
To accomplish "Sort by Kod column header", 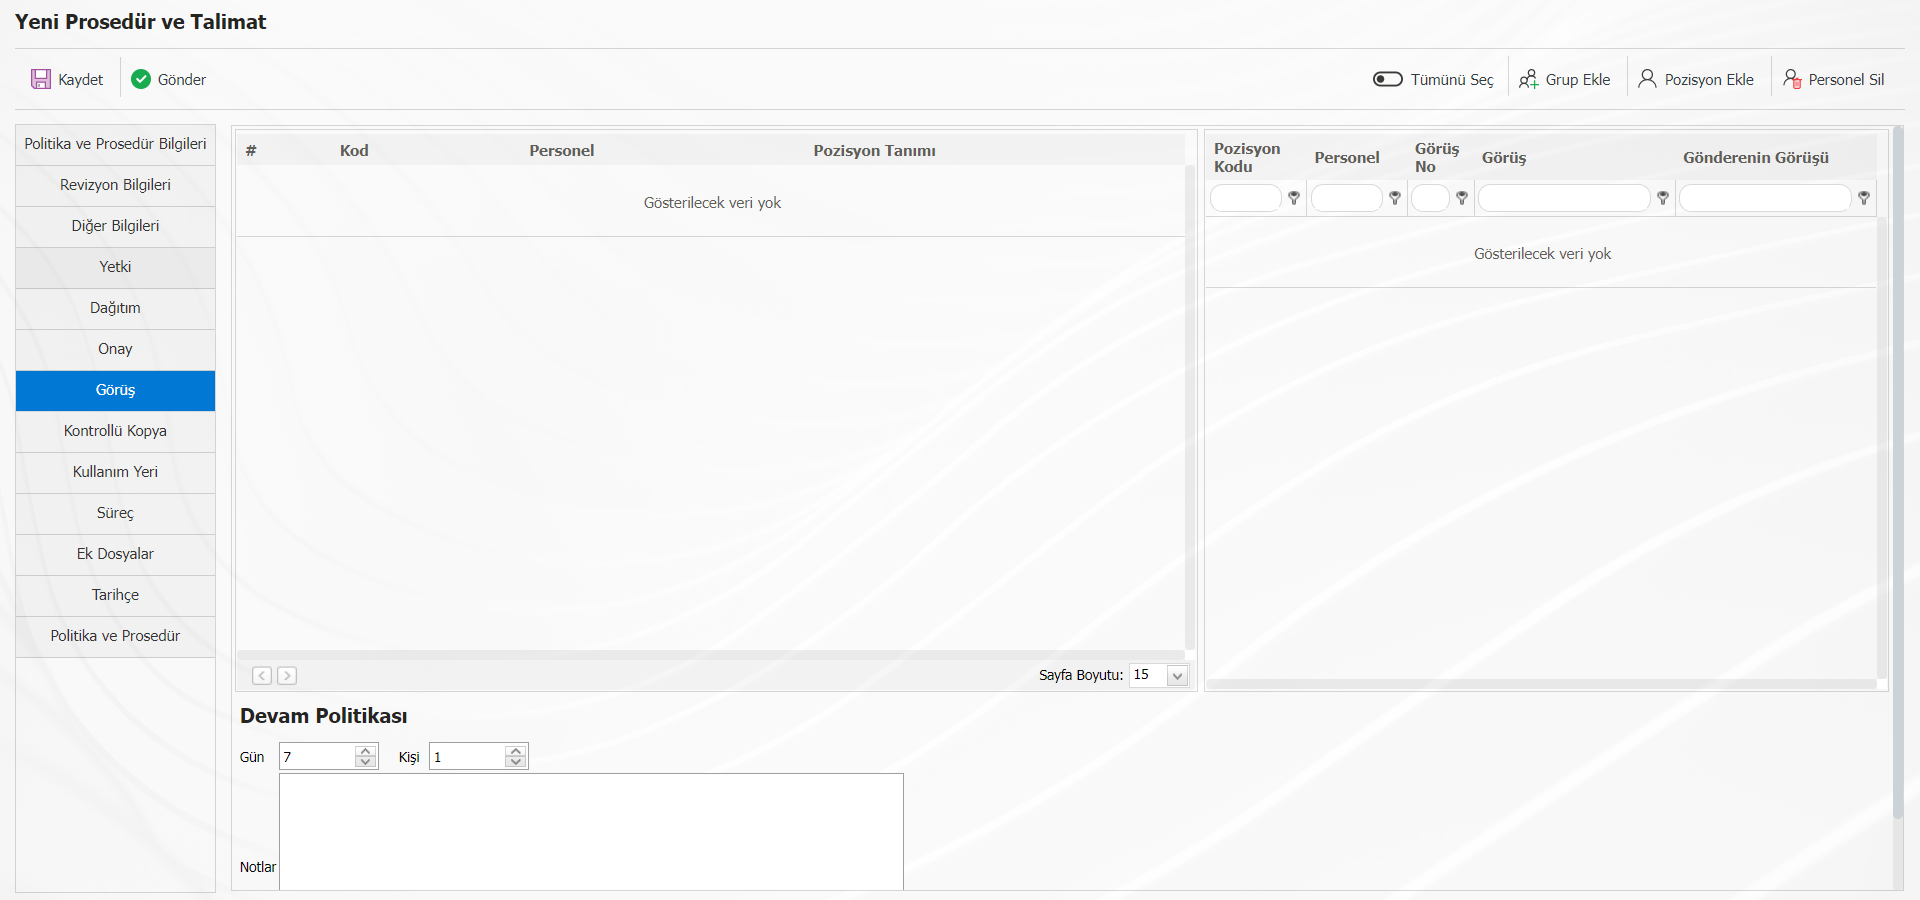I will (x=354, y=151).
